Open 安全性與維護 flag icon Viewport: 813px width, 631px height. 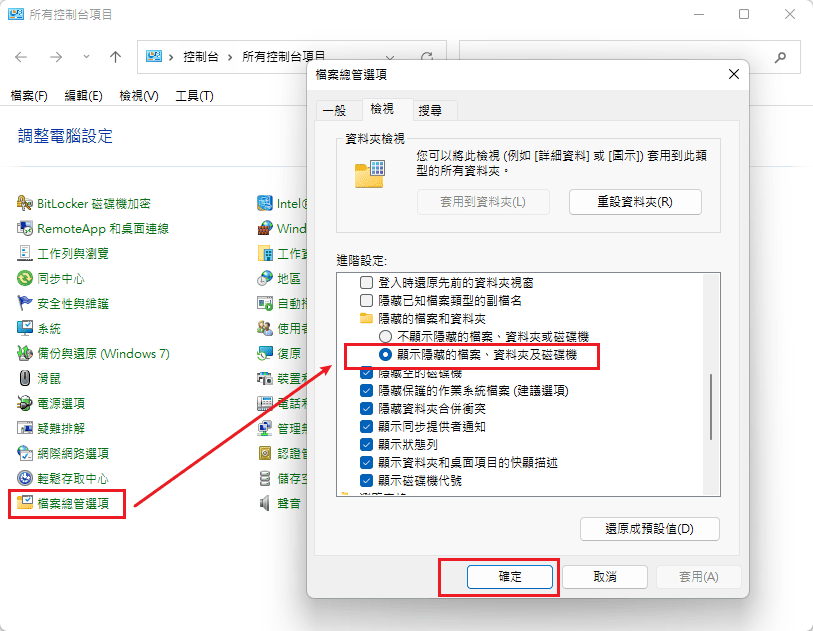(26, 303)
